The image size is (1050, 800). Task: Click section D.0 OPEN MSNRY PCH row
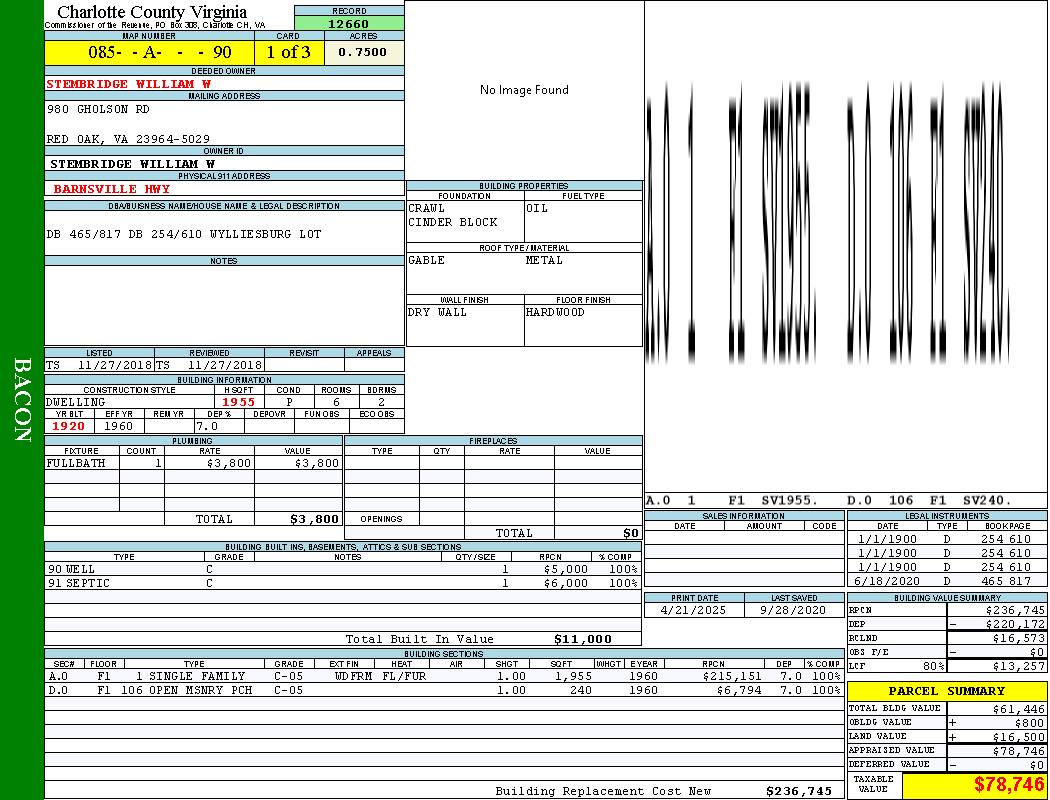click(x=445, y=690)
